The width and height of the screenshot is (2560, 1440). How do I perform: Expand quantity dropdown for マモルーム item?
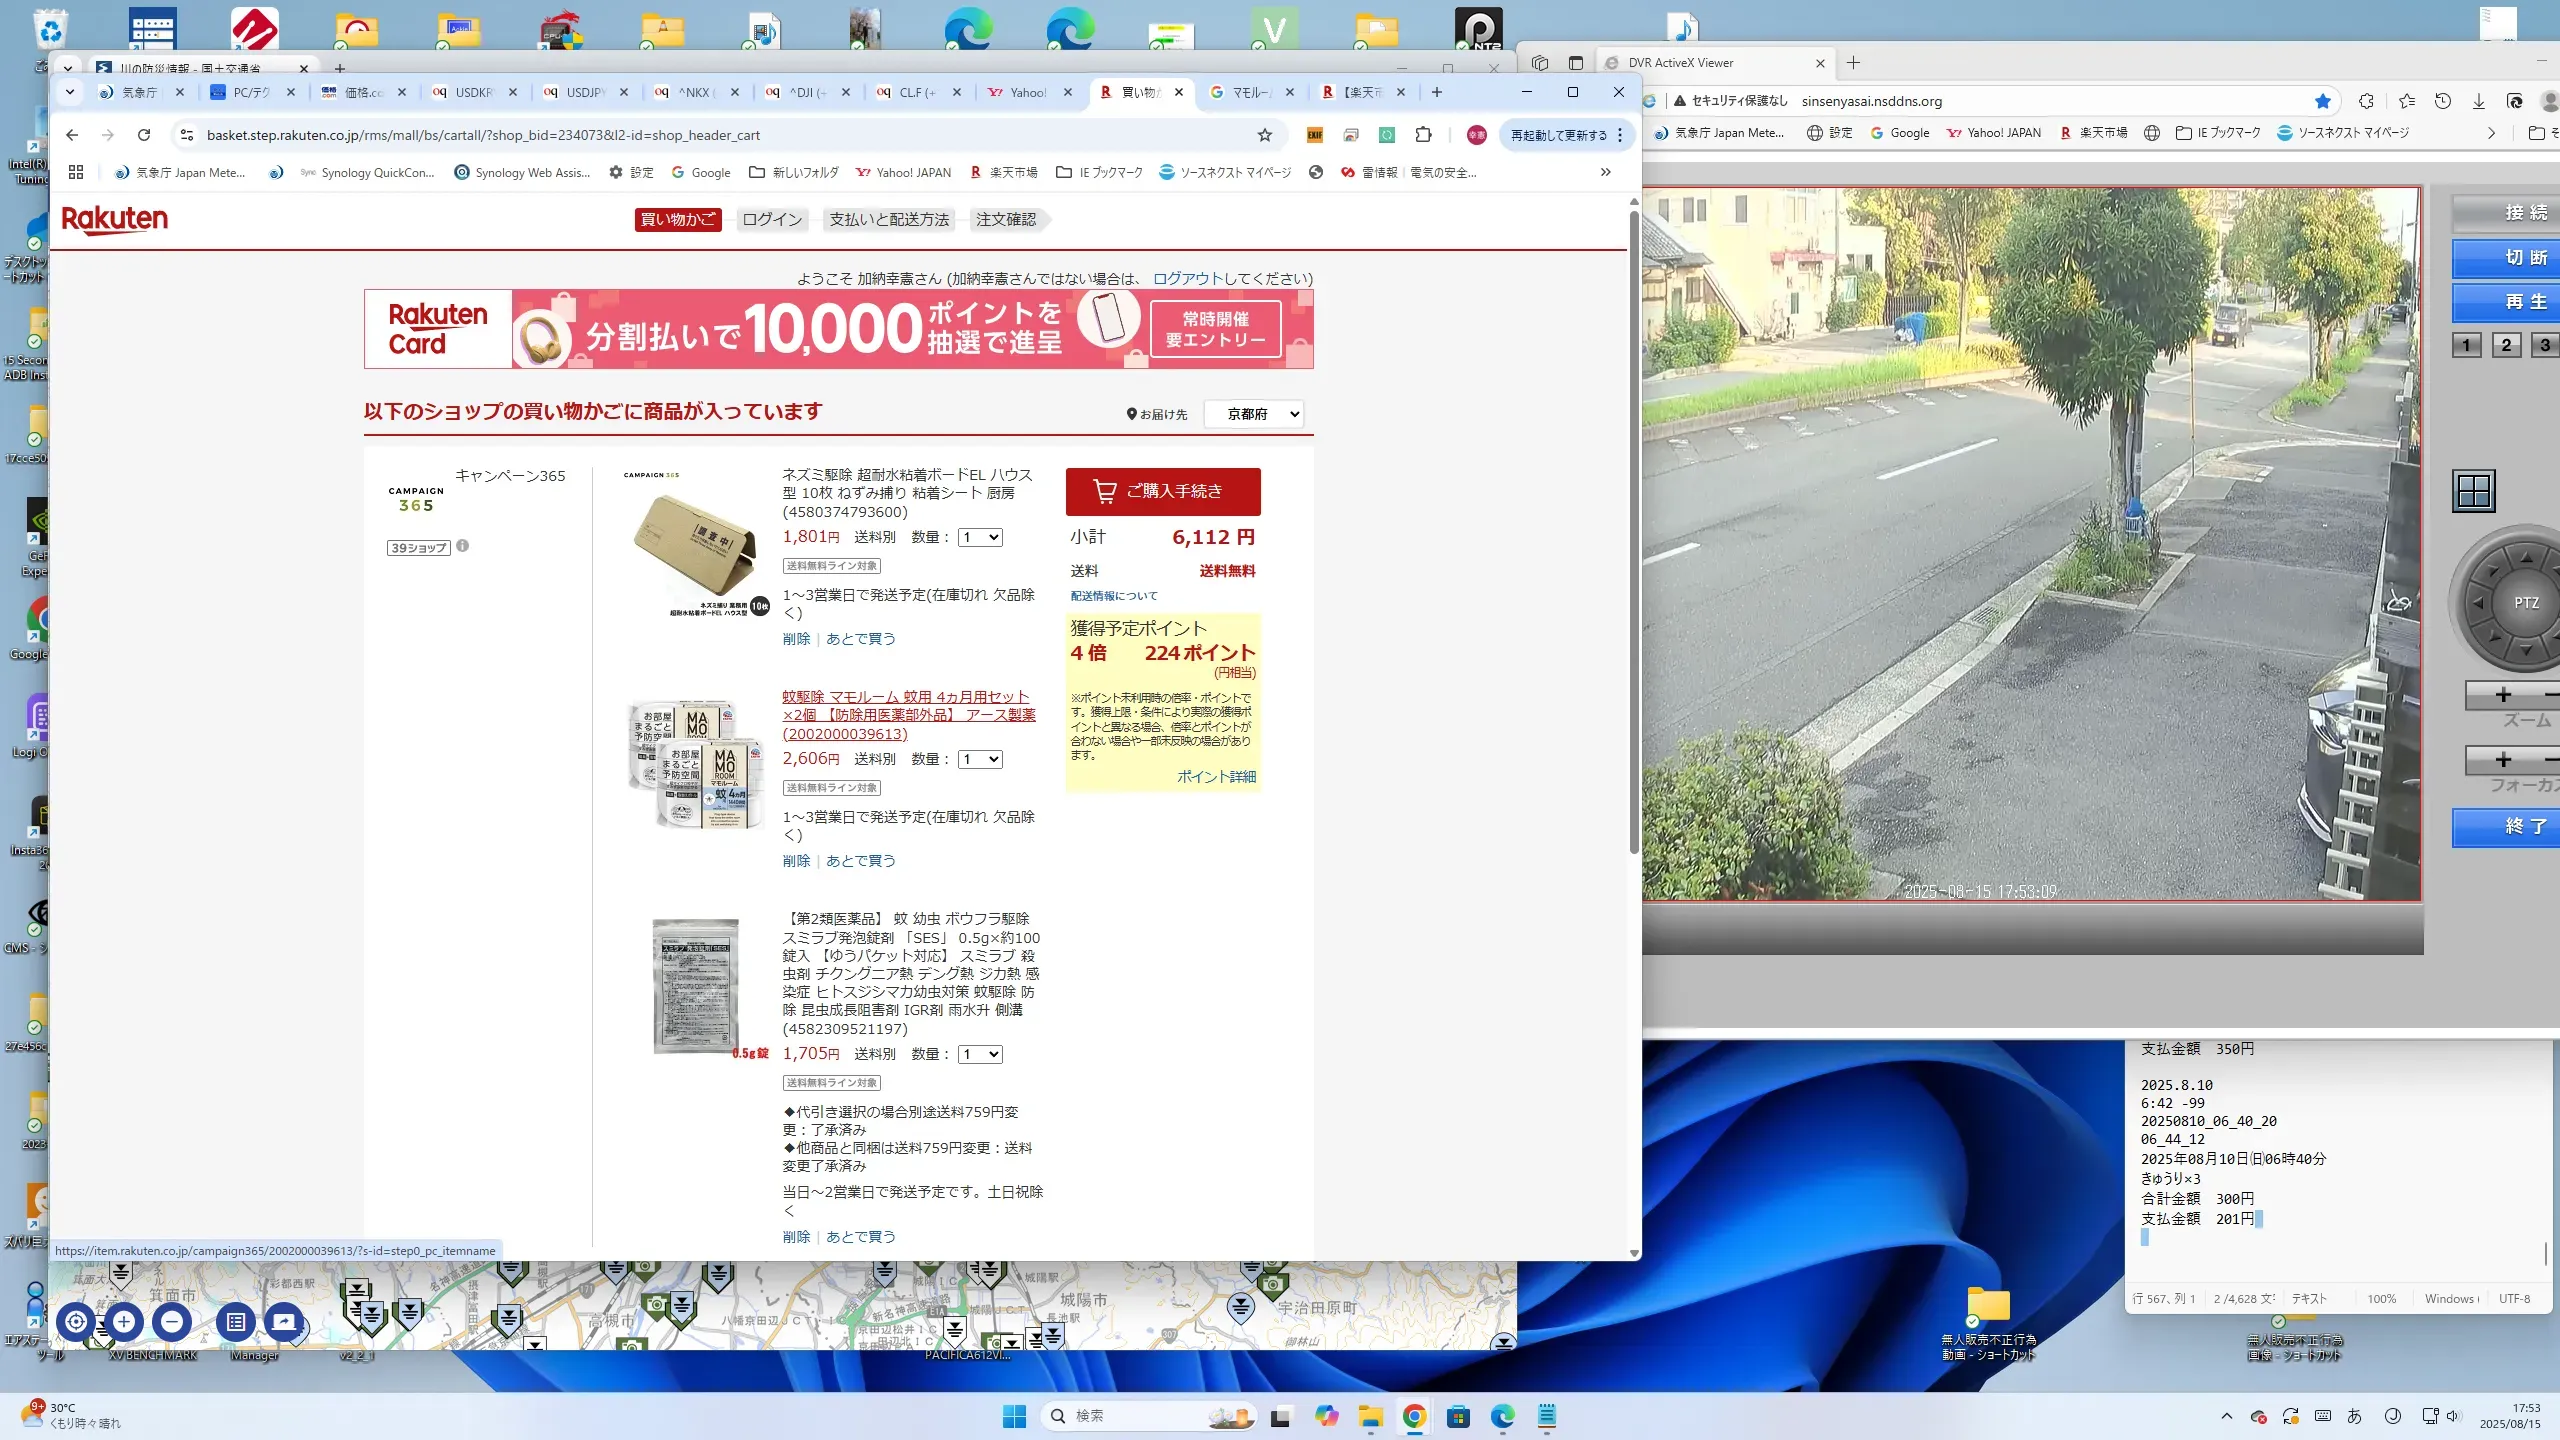tap(980, 759)
